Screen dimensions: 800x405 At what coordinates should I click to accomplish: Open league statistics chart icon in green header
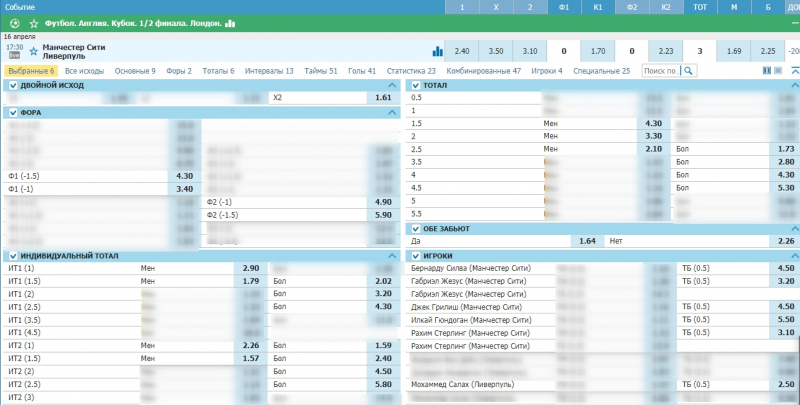coord(231,23)
